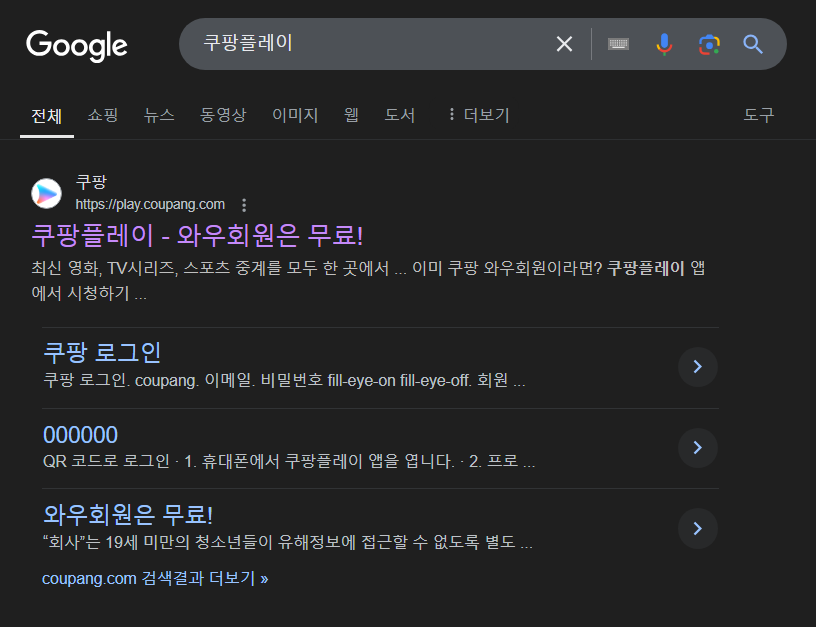The image size is (816, 627).
Task: Open the on-screen keyboard icon
Action: 618,44
